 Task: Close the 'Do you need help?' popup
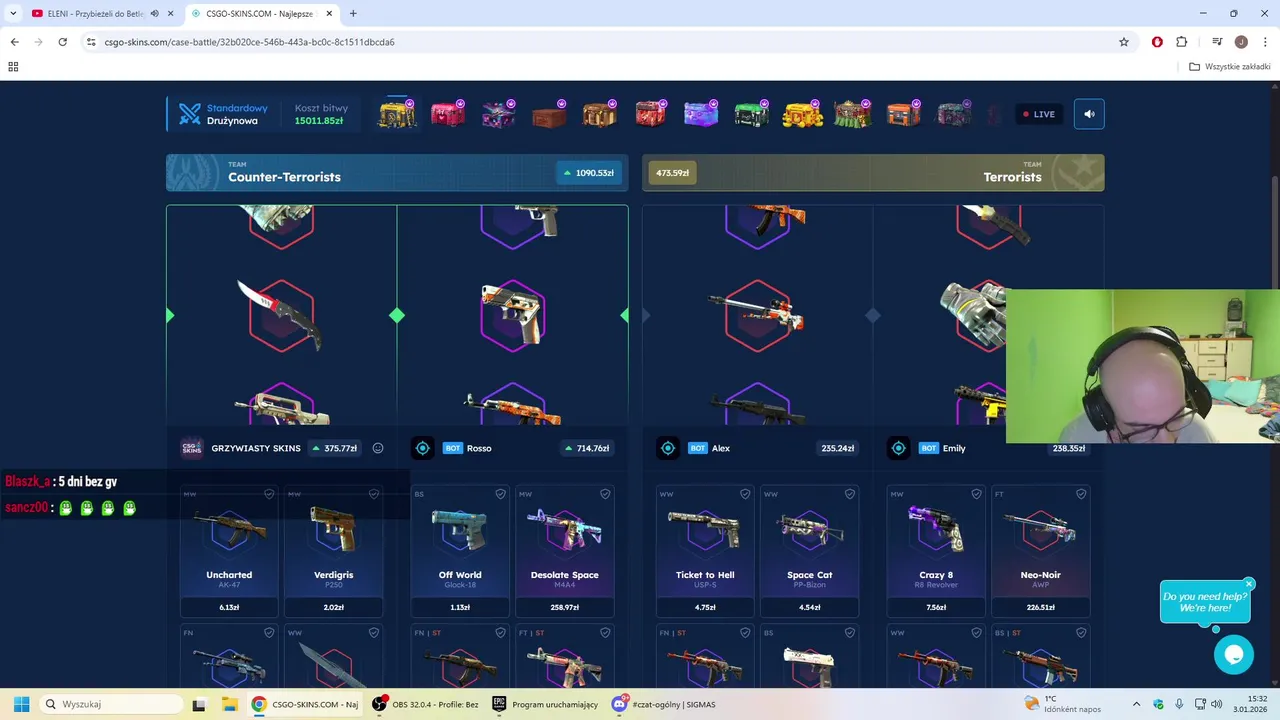point(1249,584)
